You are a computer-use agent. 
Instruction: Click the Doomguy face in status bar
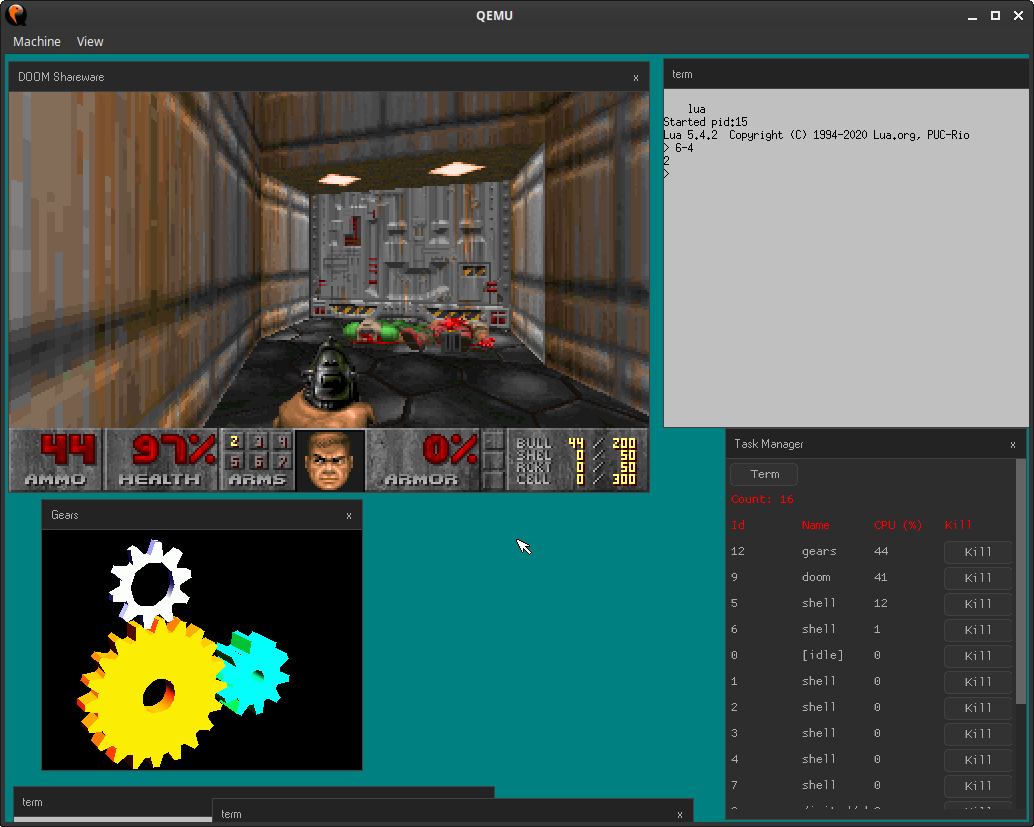[x=330, y=460]
